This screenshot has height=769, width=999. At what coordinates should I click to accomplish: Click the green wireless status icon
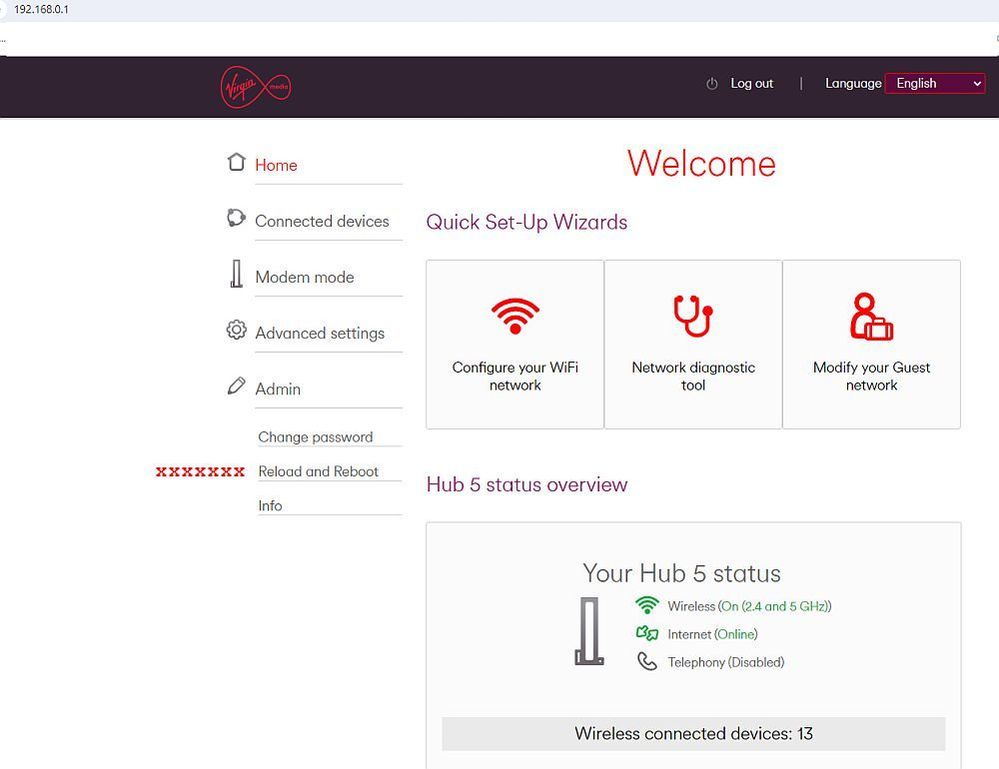647,605
